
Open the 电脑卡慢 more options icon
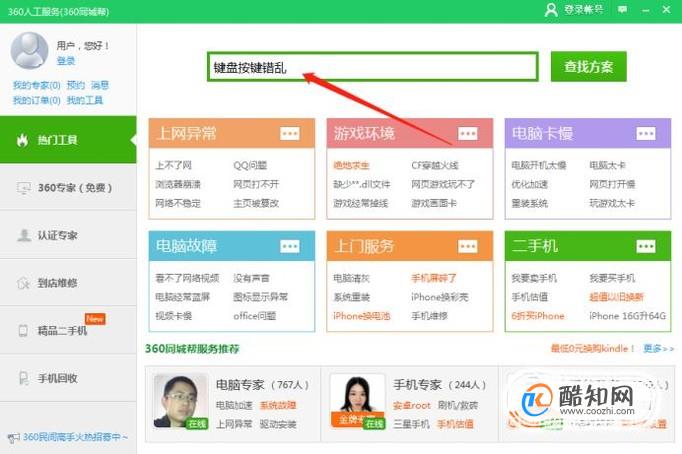[646, 133]
